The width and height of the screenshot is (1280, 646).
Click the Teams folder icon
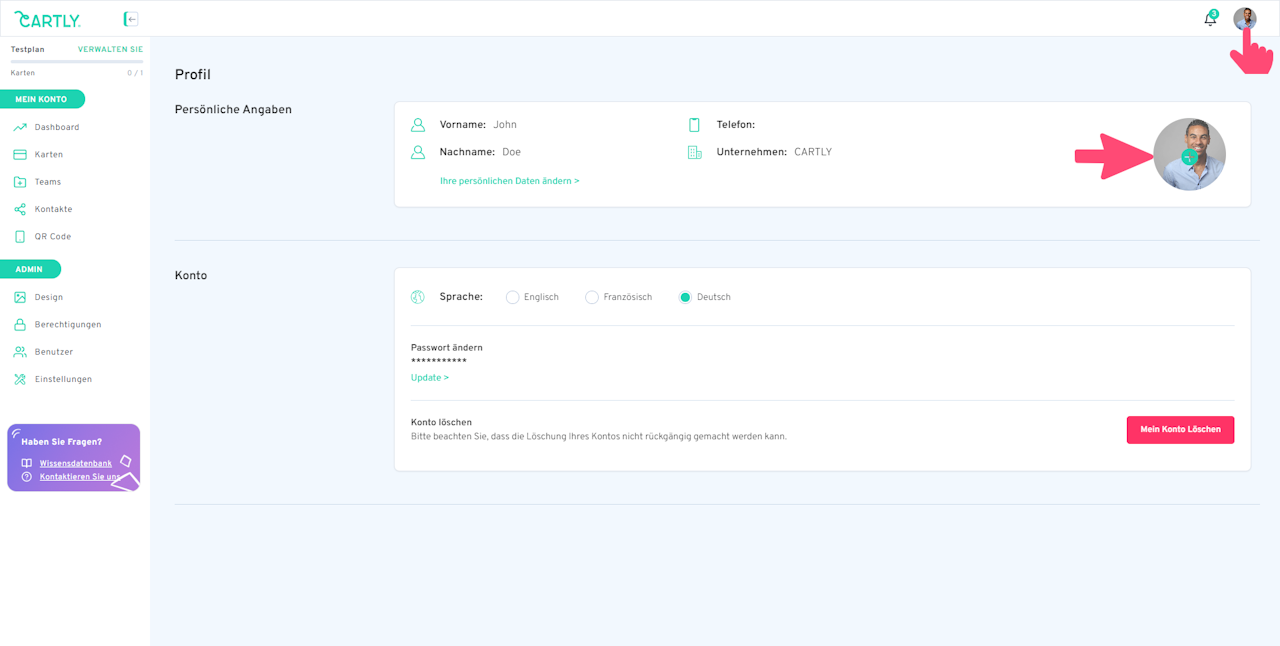coord(20,182)
